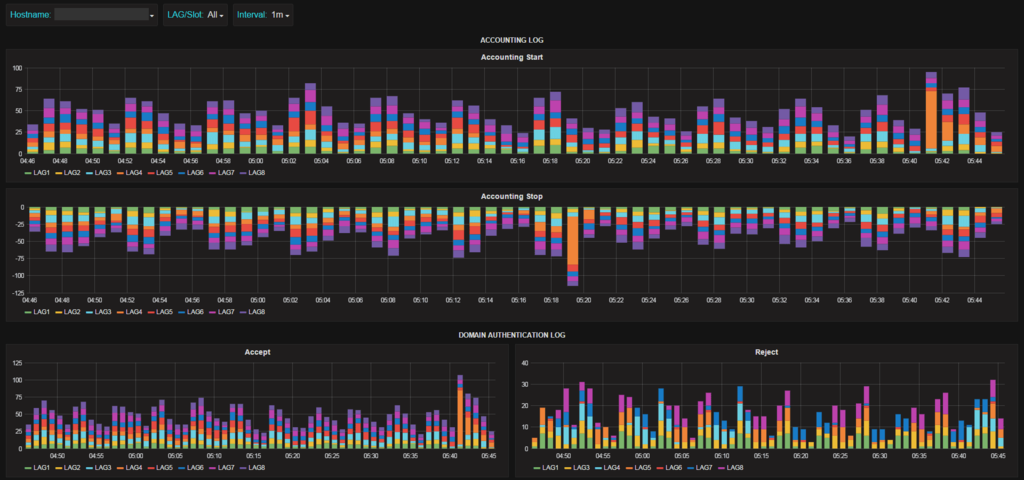The image size is (1024, 480).
Task: Toggle LAG1 series in Accept legend
Action: (37, 468)
